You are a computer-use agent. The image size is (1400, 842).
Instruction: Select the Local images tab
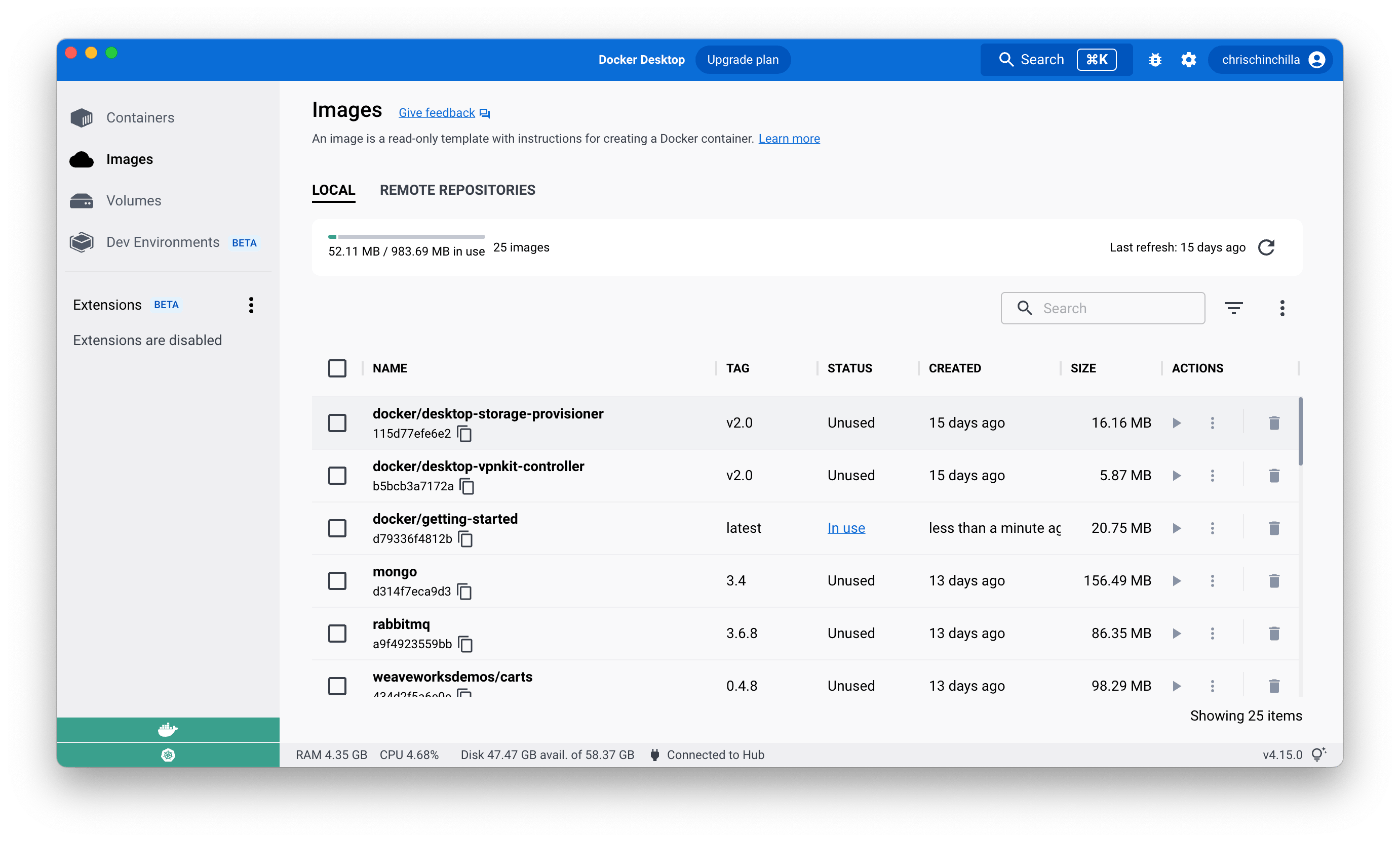tap(333, 190)
